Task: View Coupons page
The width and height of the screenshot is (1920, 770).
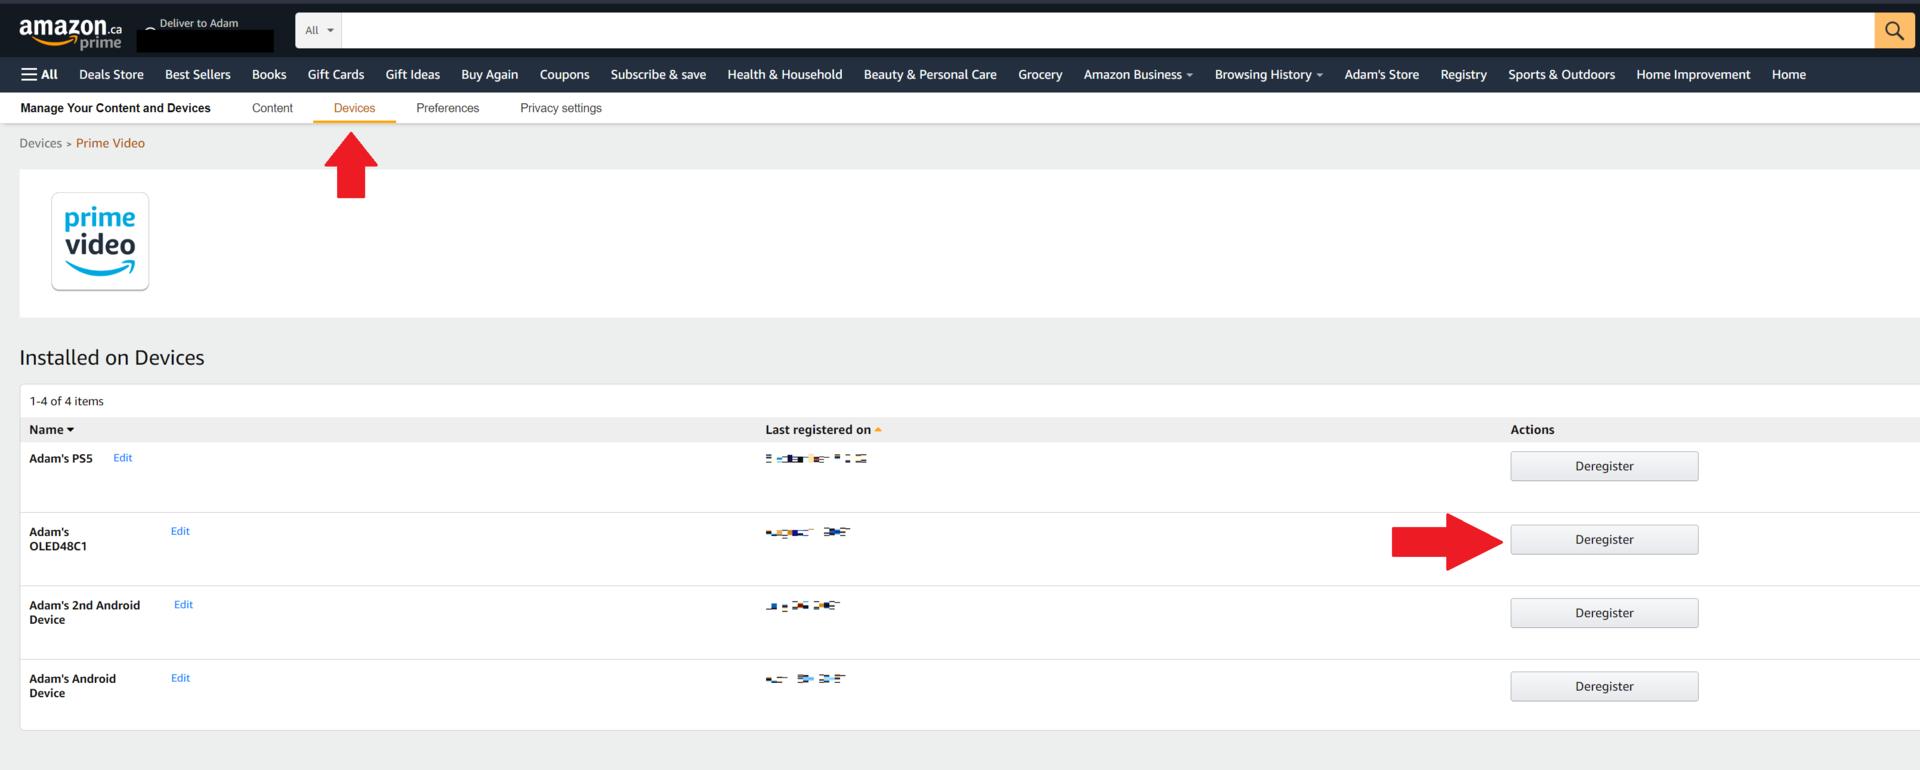Action: 565,75
